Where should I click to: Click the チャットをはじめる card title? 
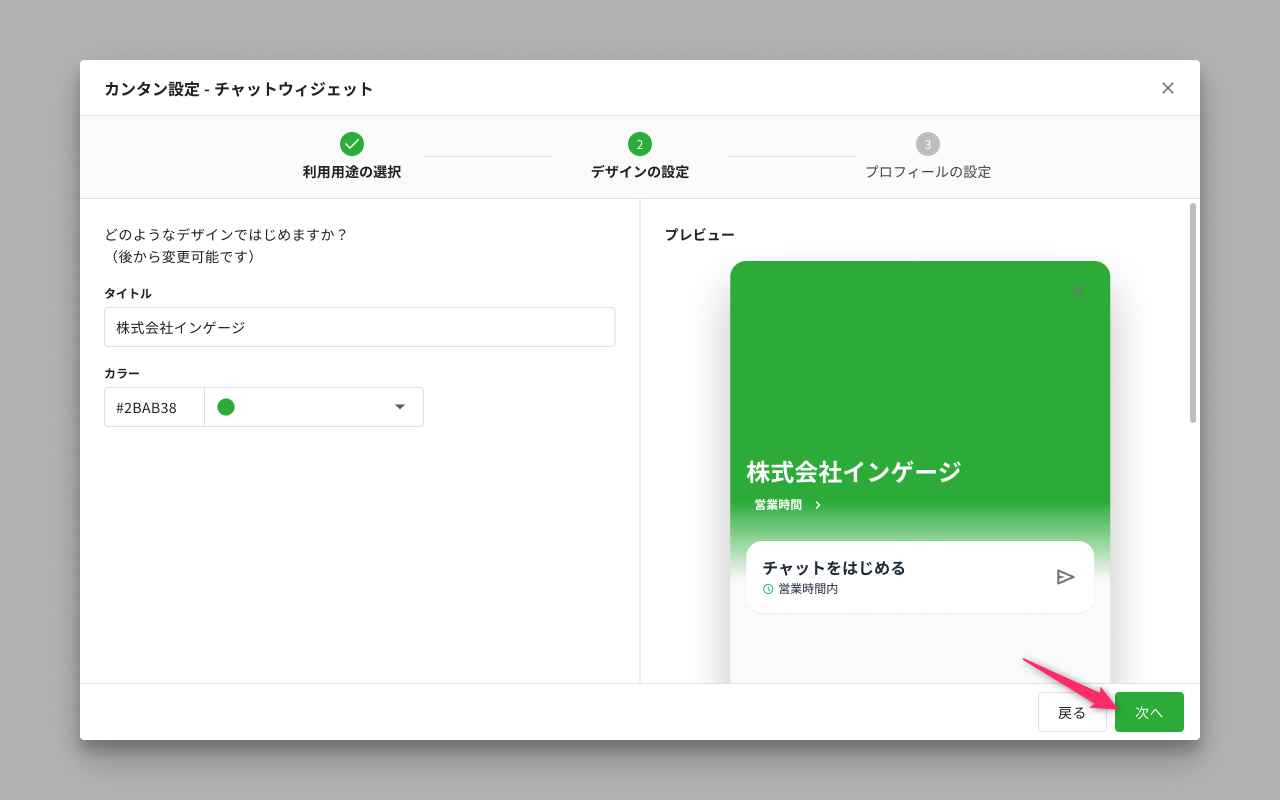[834, 568]
